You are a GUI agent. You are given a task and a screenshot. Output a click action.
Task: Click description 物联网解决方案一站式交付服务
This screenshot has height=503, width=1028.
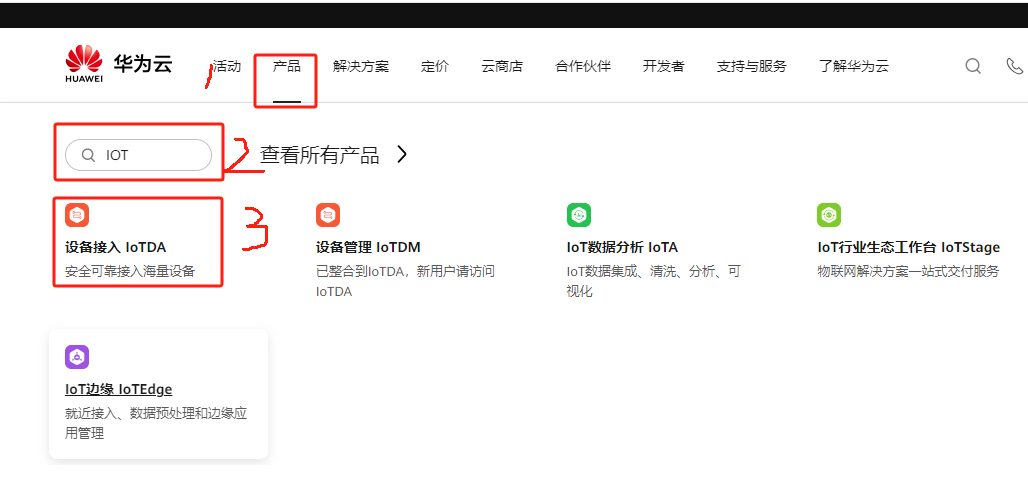[908, 271]
